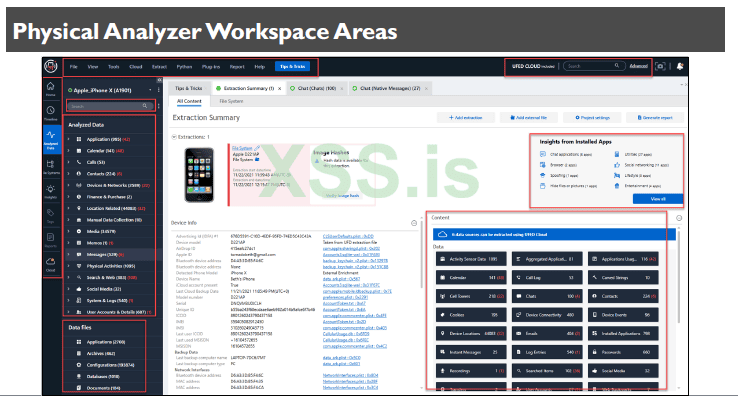Switch to the File System sub-tab
The width and height of the screenshot is (738, 414).
click(231, 101)
